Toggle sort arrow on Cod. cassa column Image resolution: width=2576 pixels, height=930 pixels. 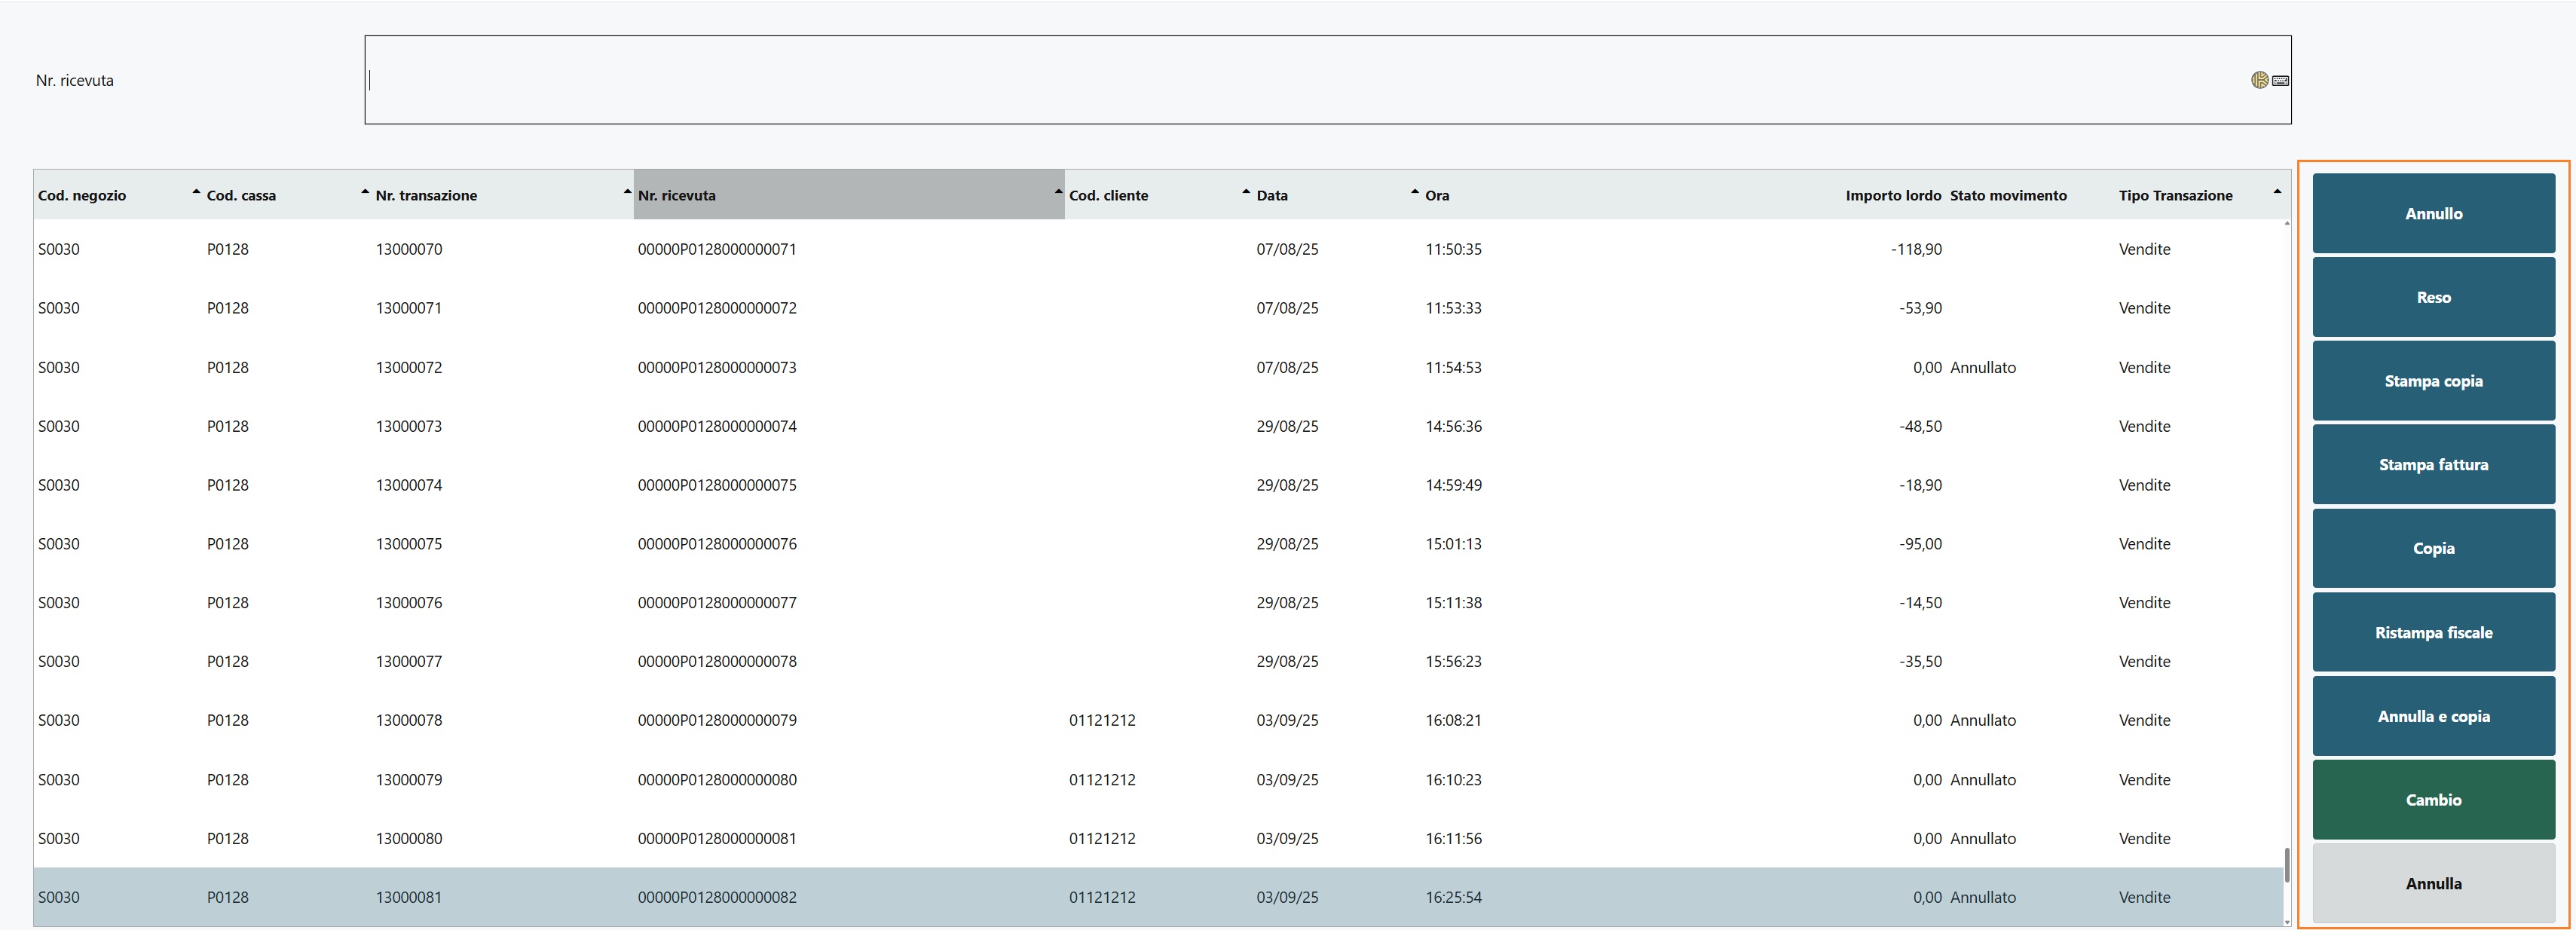pyautogui.click(x=365, y=191)
